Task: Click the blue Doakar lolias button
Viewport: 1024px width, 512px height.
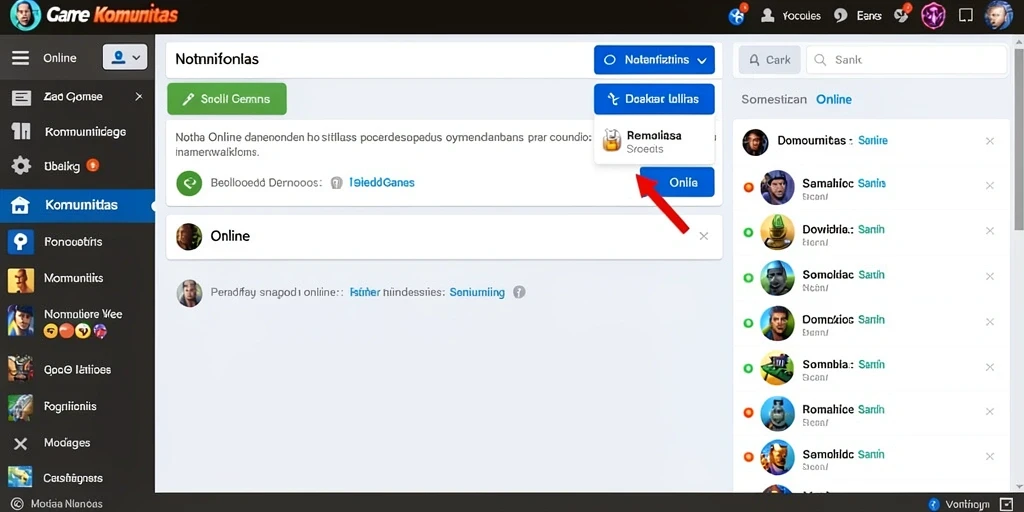Action: click(654, 99)
